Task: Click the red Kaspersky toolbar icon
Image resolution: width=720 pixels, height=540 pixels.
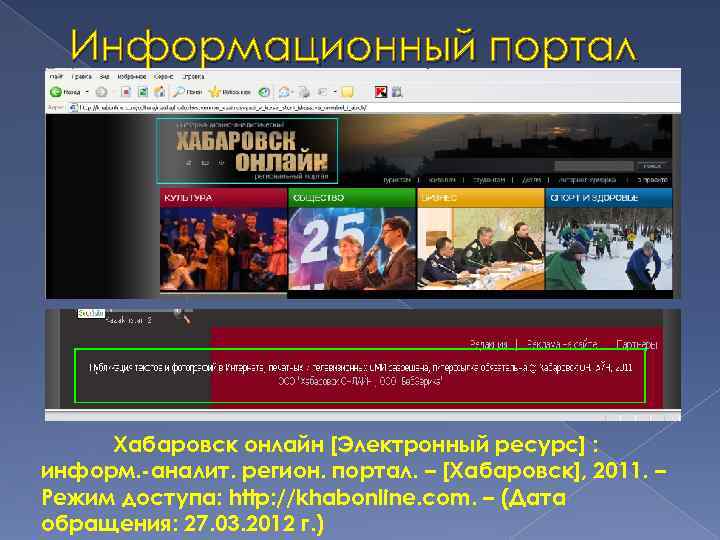Action: (381, 92)
